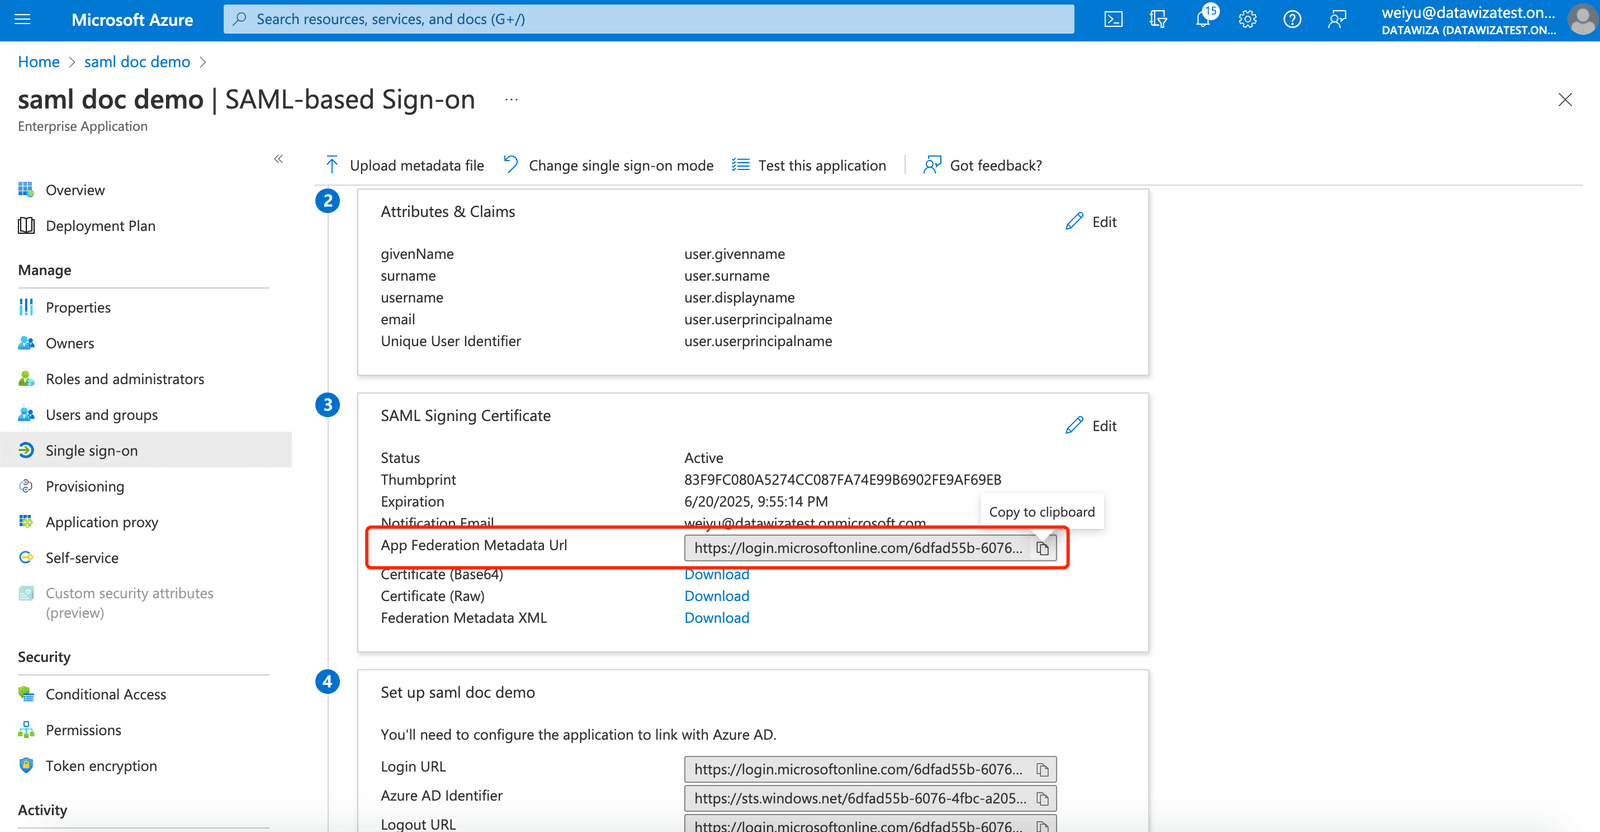The image size is (1600, 832).
Task: Copy the Login URL to clipboard
Action: (1043, 770)
